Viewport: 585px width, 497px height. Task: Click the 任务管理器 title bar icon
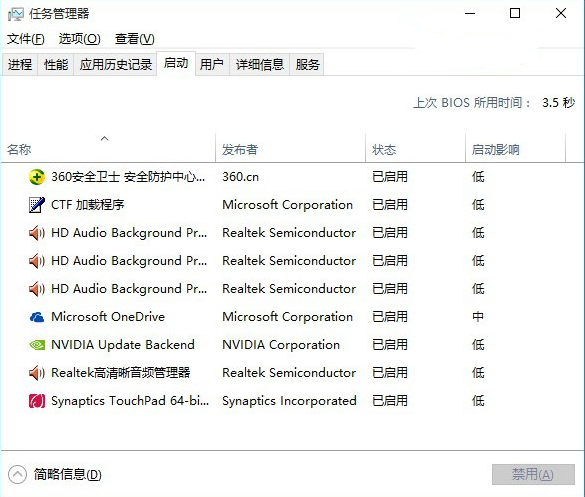pos(16,14)
